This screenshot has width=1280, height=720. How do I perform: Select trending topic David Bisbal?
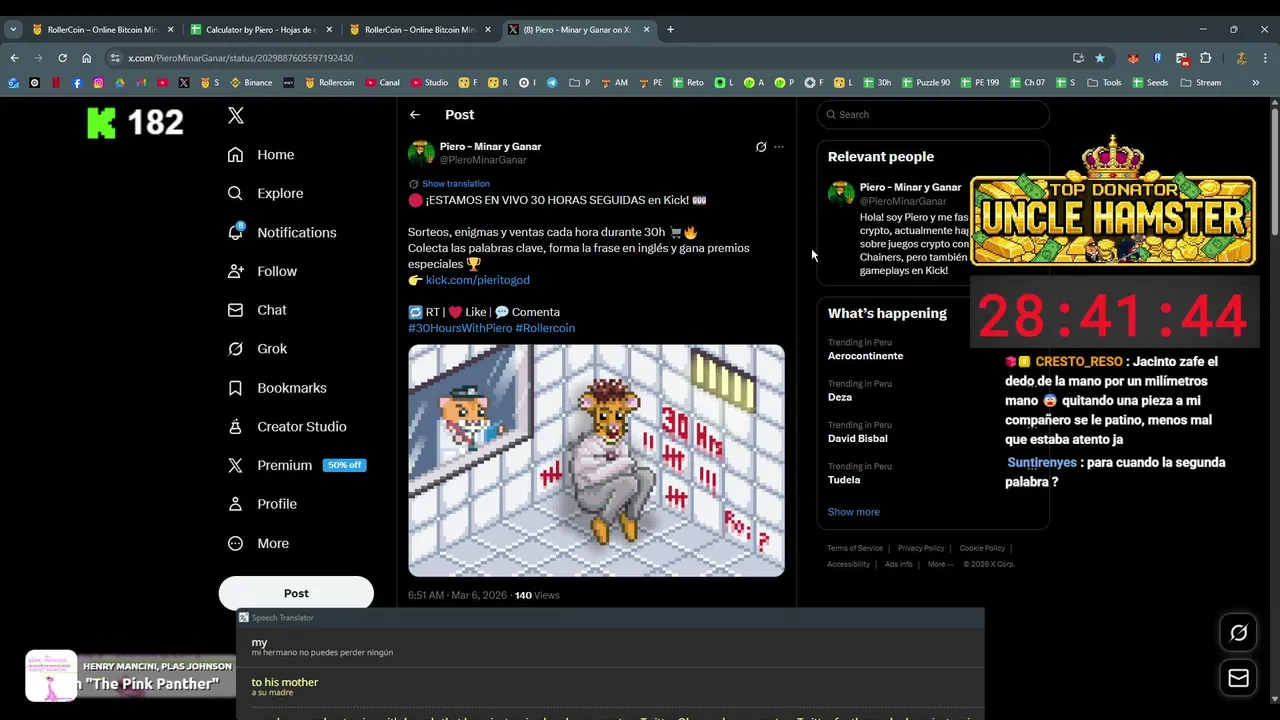pos(857,438)
